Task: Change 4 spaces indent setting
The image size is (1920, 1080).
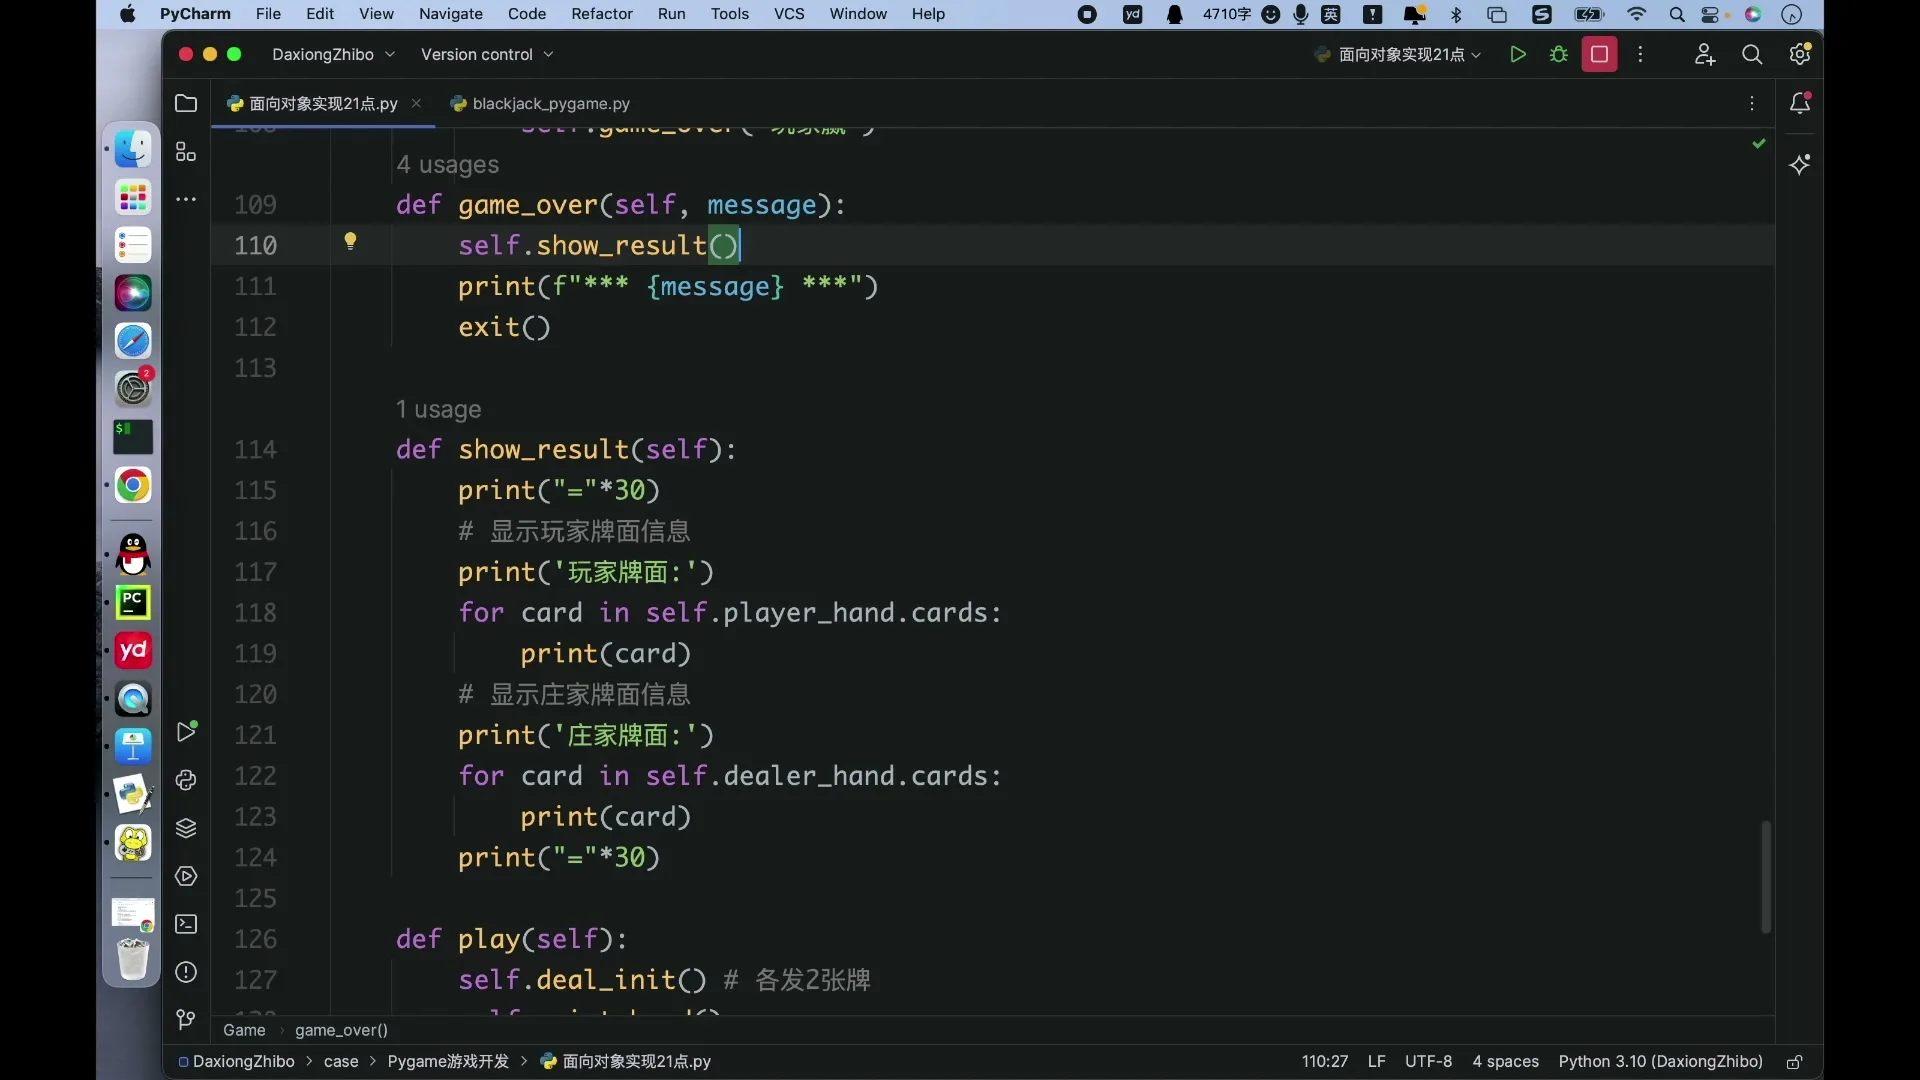Action: (x=1505, y=1062)
